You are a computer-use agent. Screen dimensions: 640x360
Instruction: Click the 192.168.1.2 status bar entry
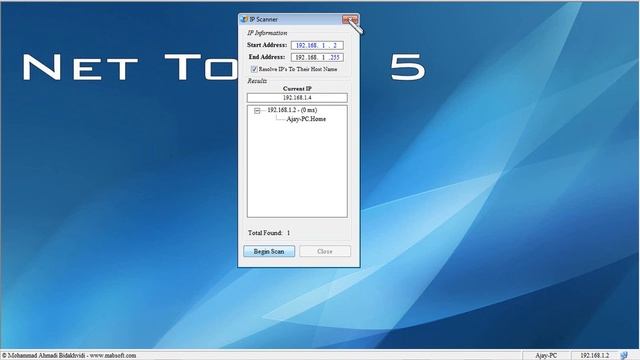[x=594, y=356]
